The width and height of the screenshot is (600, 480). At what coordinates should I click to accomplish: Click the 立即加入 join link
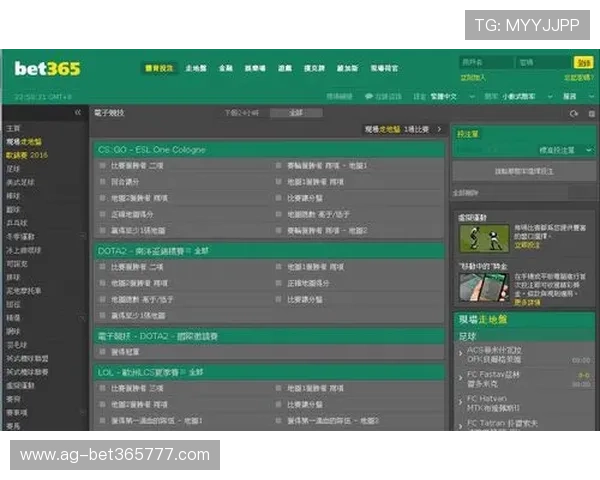click(473, 78)
